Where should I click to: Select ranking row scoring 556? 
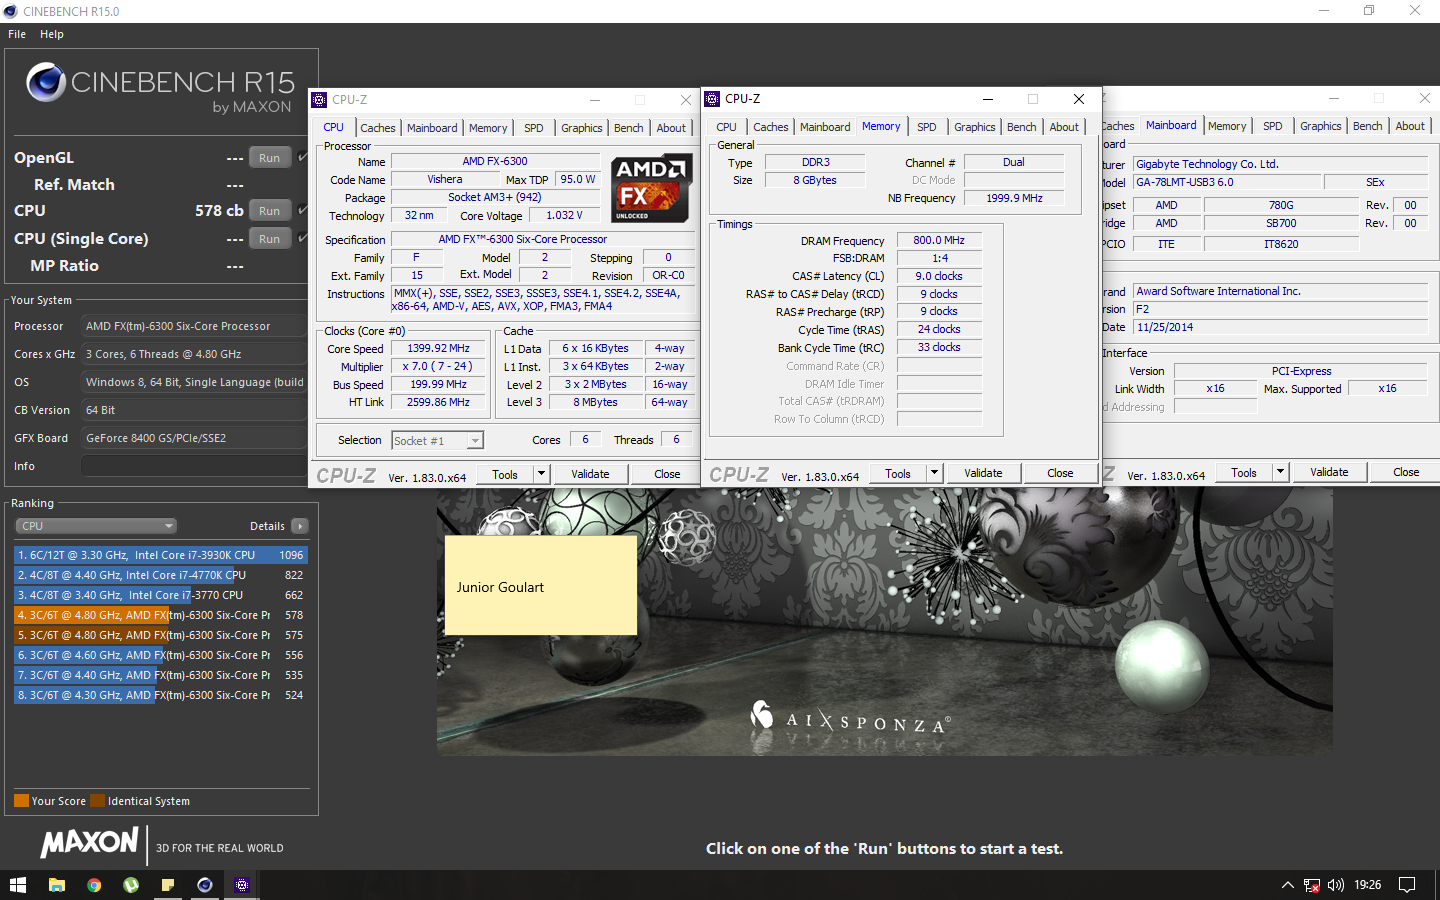click(x=161, y=655)
